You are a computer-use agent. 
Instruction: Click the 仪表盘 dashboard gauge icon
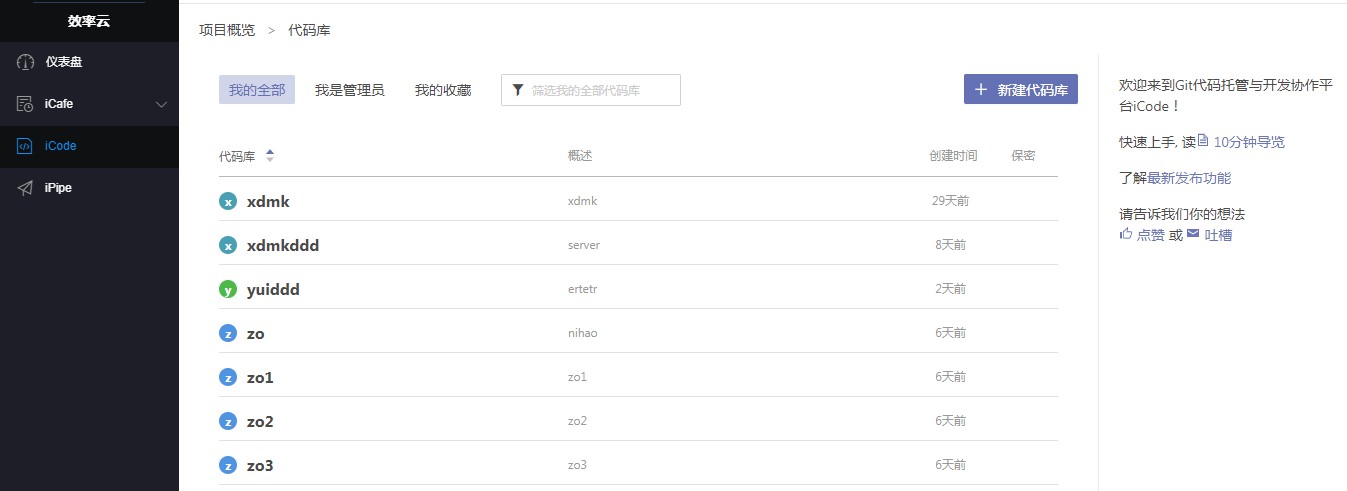[25, 62]
